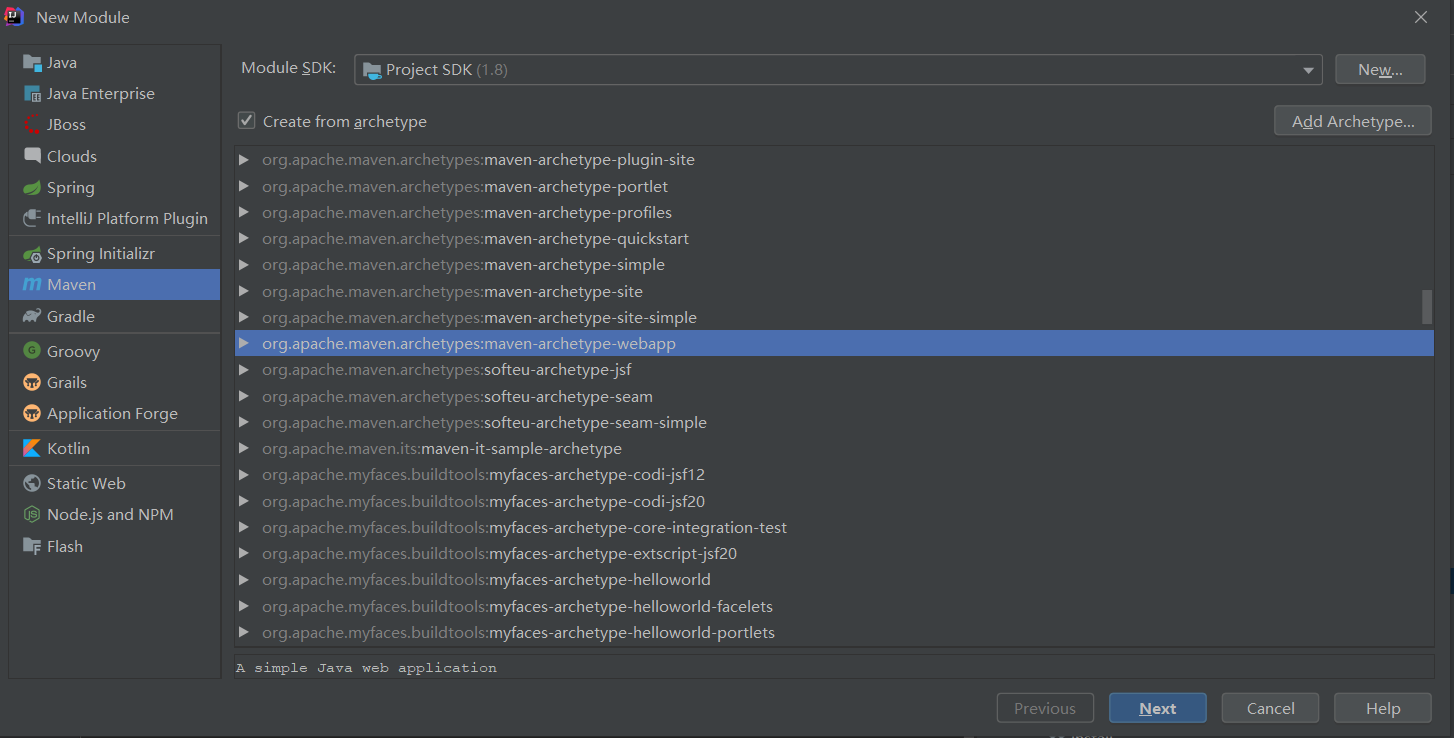Select softeu-archetype-seam-simple row
The image size is (1454, 738).
pos(834,422)
